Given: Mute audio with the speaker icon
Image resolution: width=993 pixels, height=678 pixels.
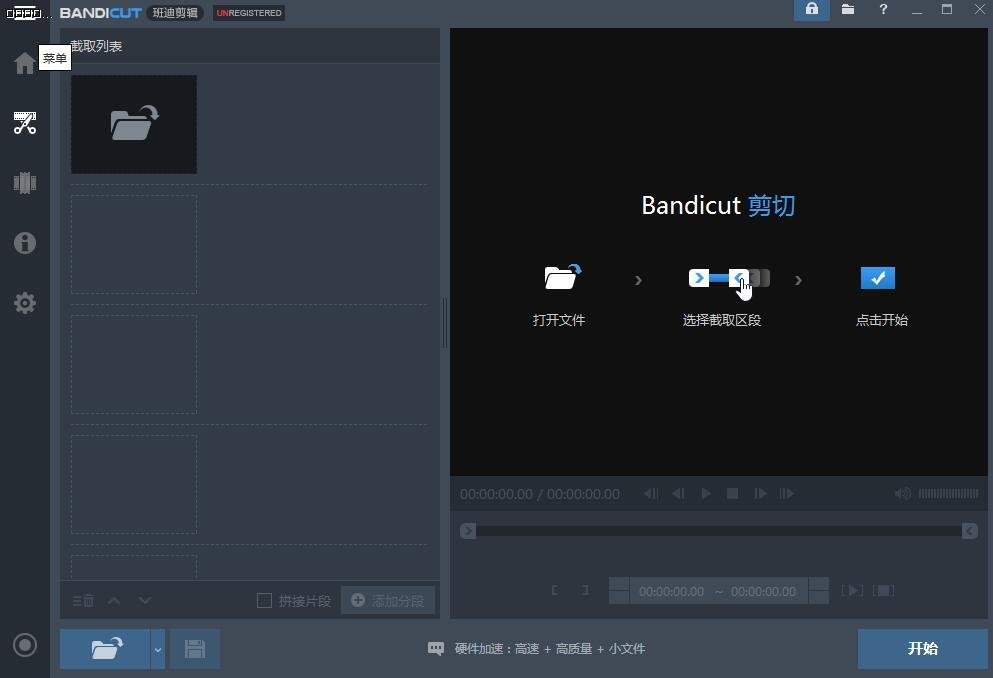Looking at the screenshot, I should click(x=902, y=494).
